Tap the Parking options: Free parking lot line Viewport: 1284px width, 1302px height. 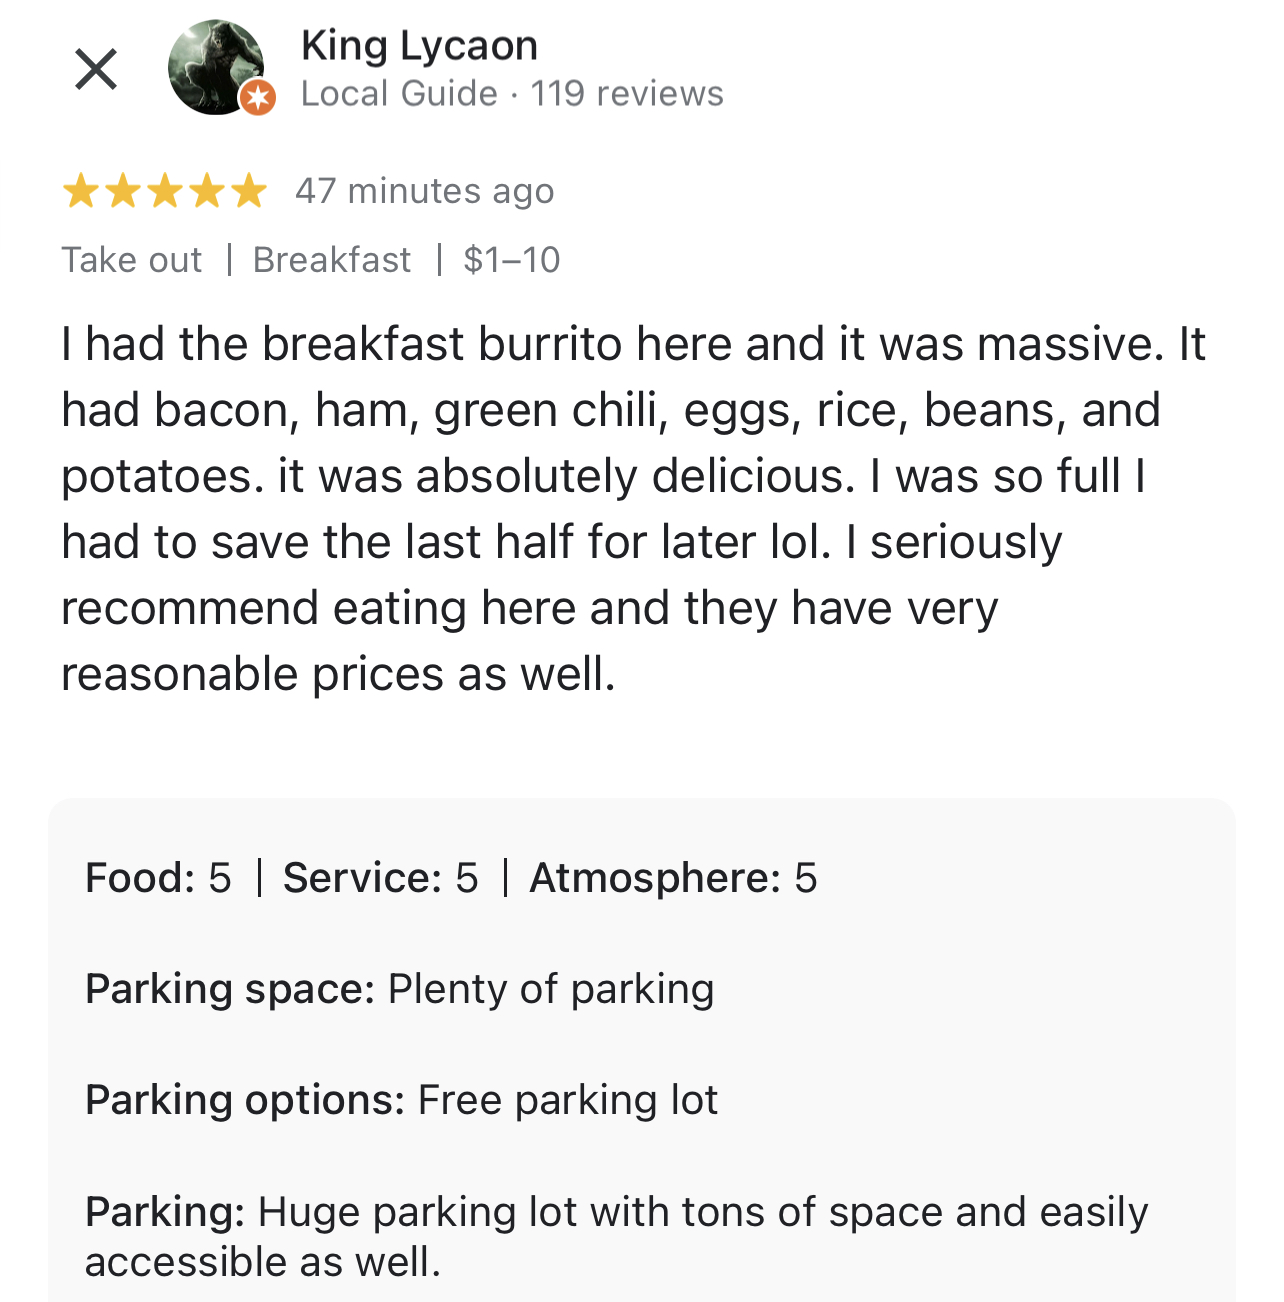pyautogui.click(x=402, y=1100)
